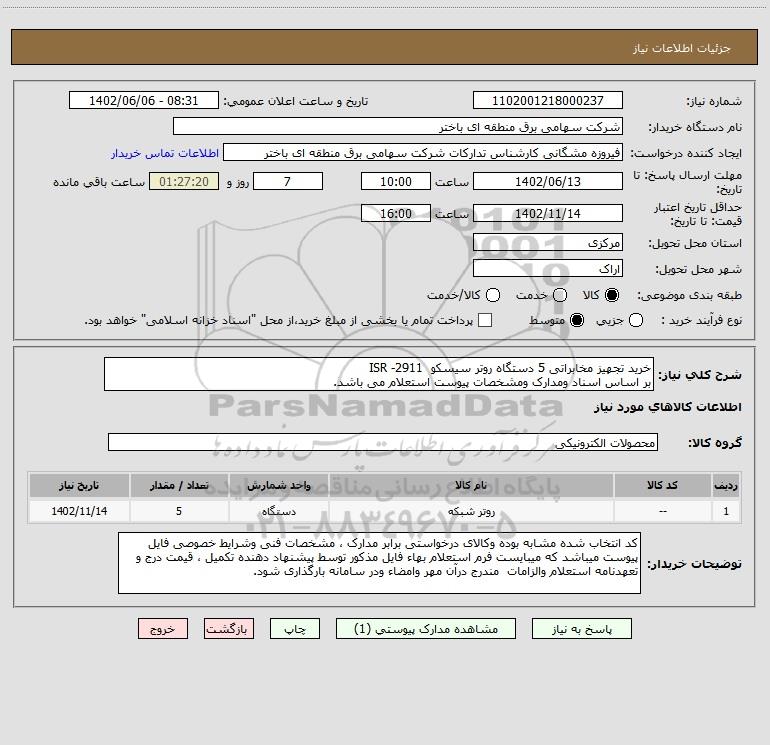Click the پاسخ به نیاز button
Image resolution: width=770 pixels, height=745 pixels.
582,629
